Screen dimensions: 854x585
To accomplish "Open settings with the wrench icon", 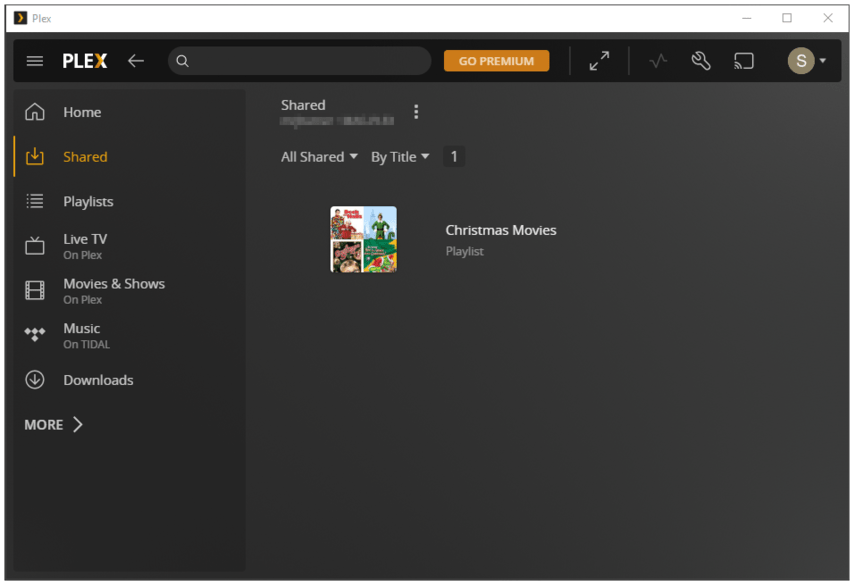I will pyautogui.click(x=701, y=61).
